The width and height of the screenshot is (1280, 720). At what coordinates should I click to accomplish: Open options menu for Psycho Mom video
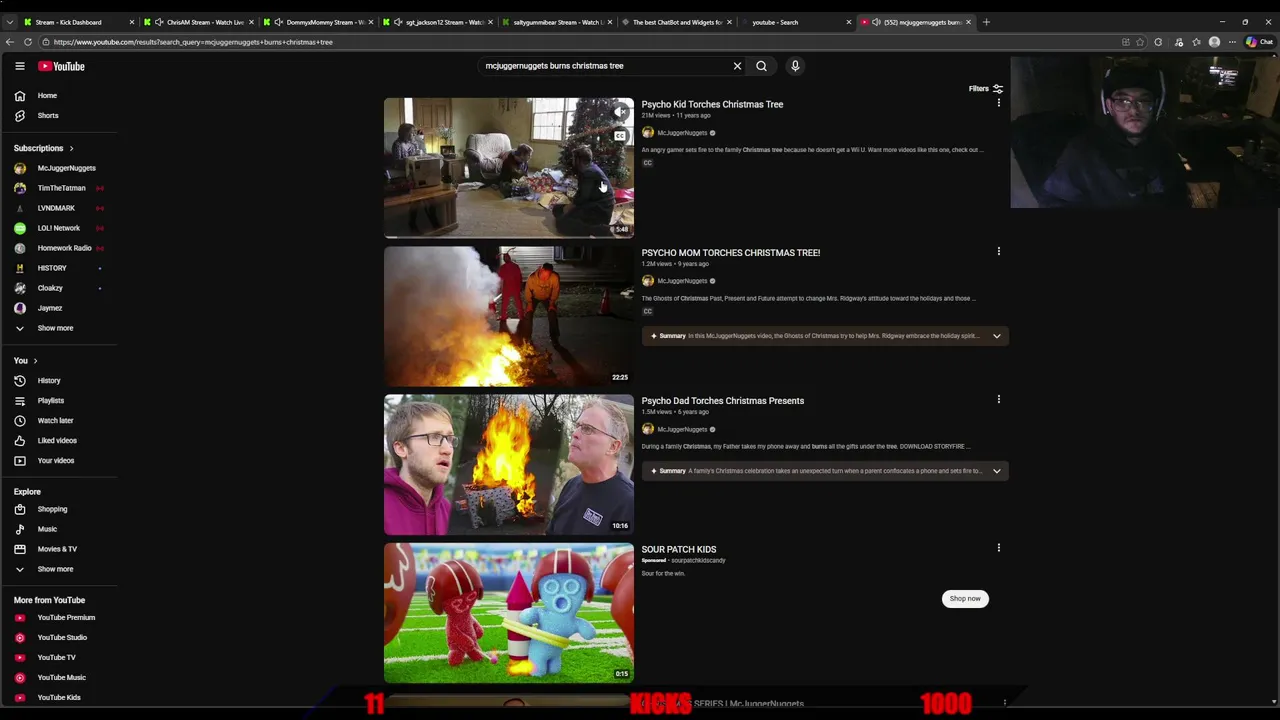point(998,251)
